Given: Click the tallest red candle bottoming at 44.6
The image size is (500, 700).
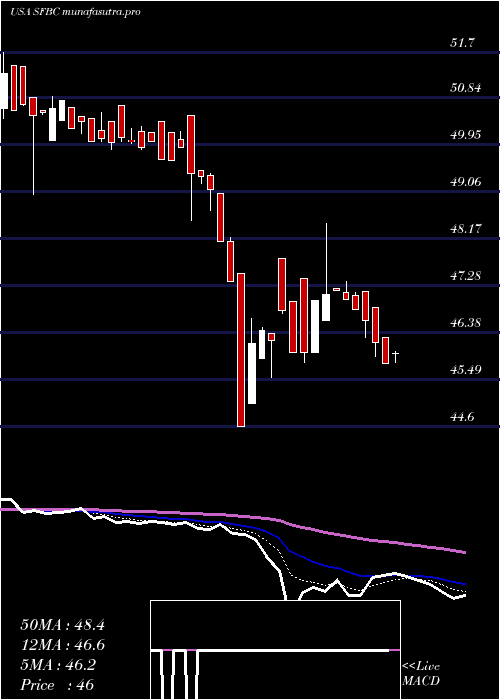Looking at the screenshot, I should [241, 350].
